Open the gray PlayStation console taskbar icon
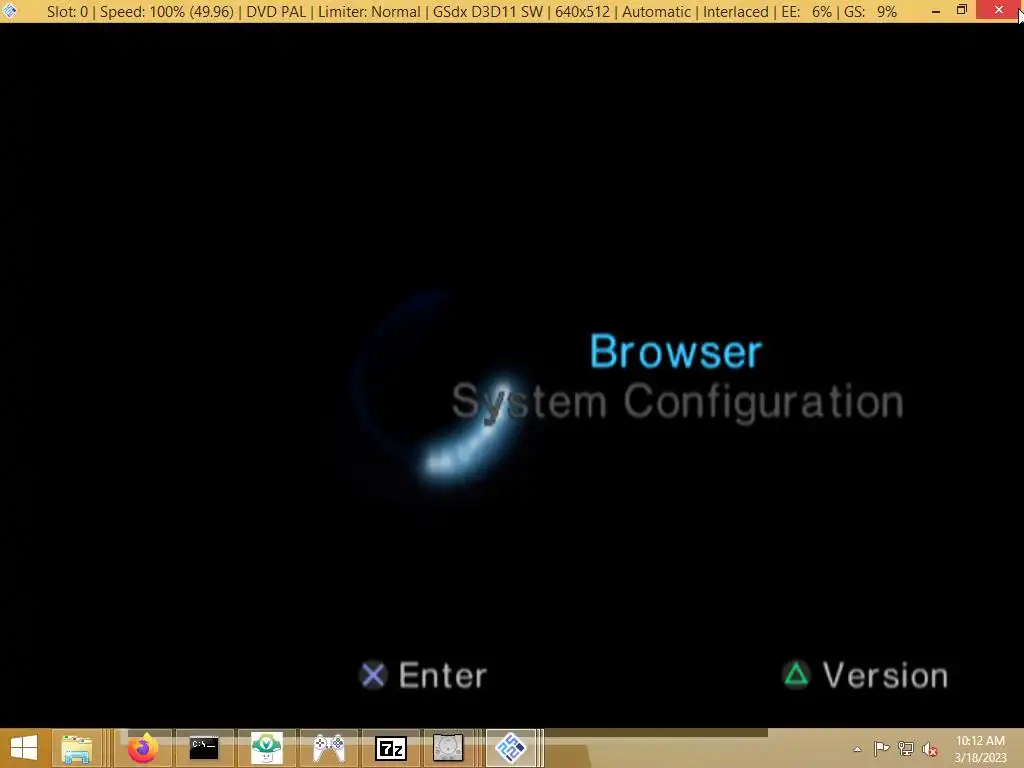The width and height of the screenshot is (1024, 768). pyautogui.click(x=448, y=748)
